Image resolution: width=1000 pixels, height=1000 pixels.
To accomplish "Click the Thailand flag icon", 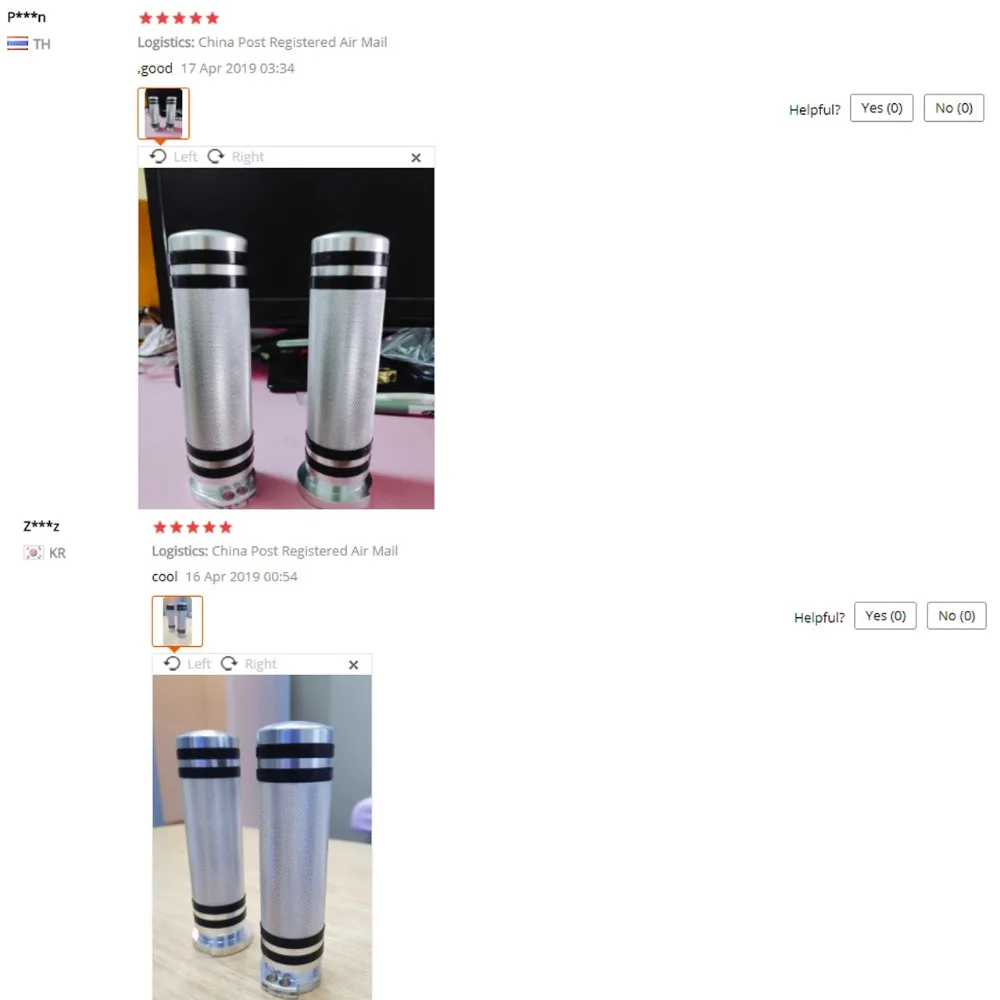I will tap(17, 43).
